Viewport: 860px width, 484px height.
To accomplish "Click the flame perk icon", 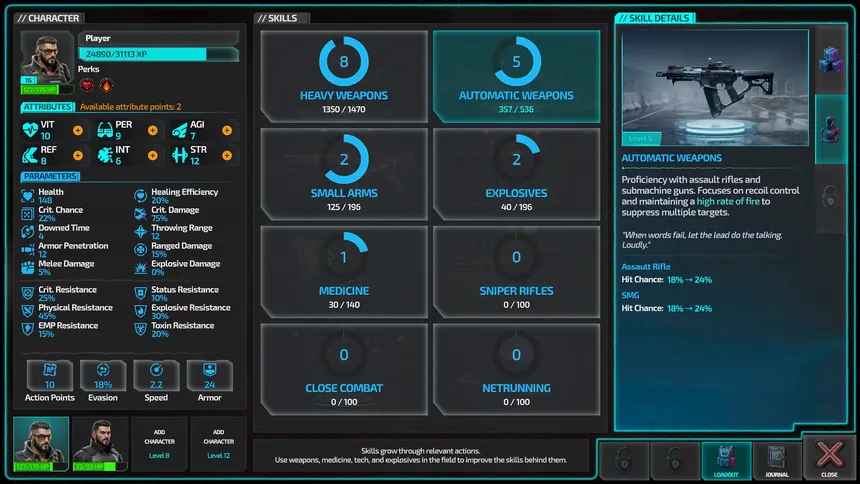I will pos(106,85).
